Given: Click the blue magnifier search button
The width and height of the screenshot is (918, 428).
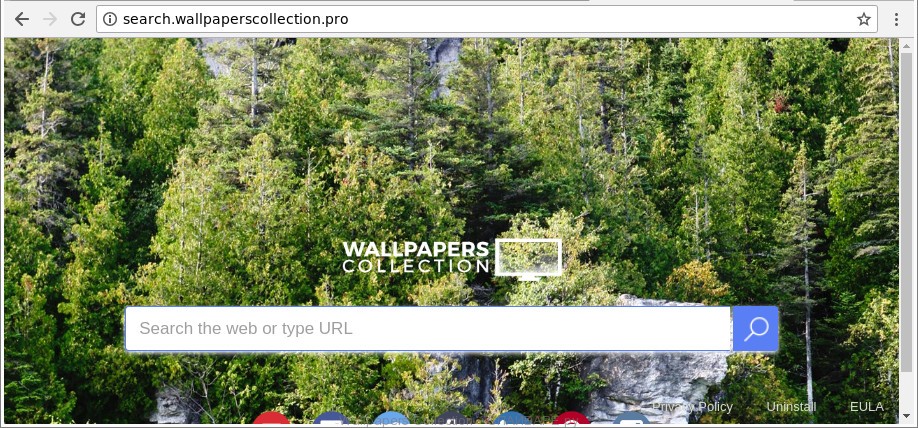Looking at the screenshot, I should (x=756, y=328).
